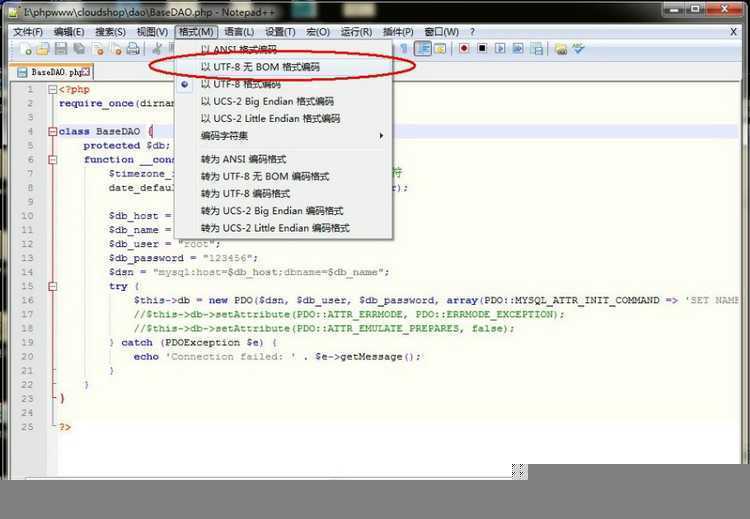The image size is (750, 519).
Task: Click the Close document toolbar icon
Action: [x=98, y=49]
